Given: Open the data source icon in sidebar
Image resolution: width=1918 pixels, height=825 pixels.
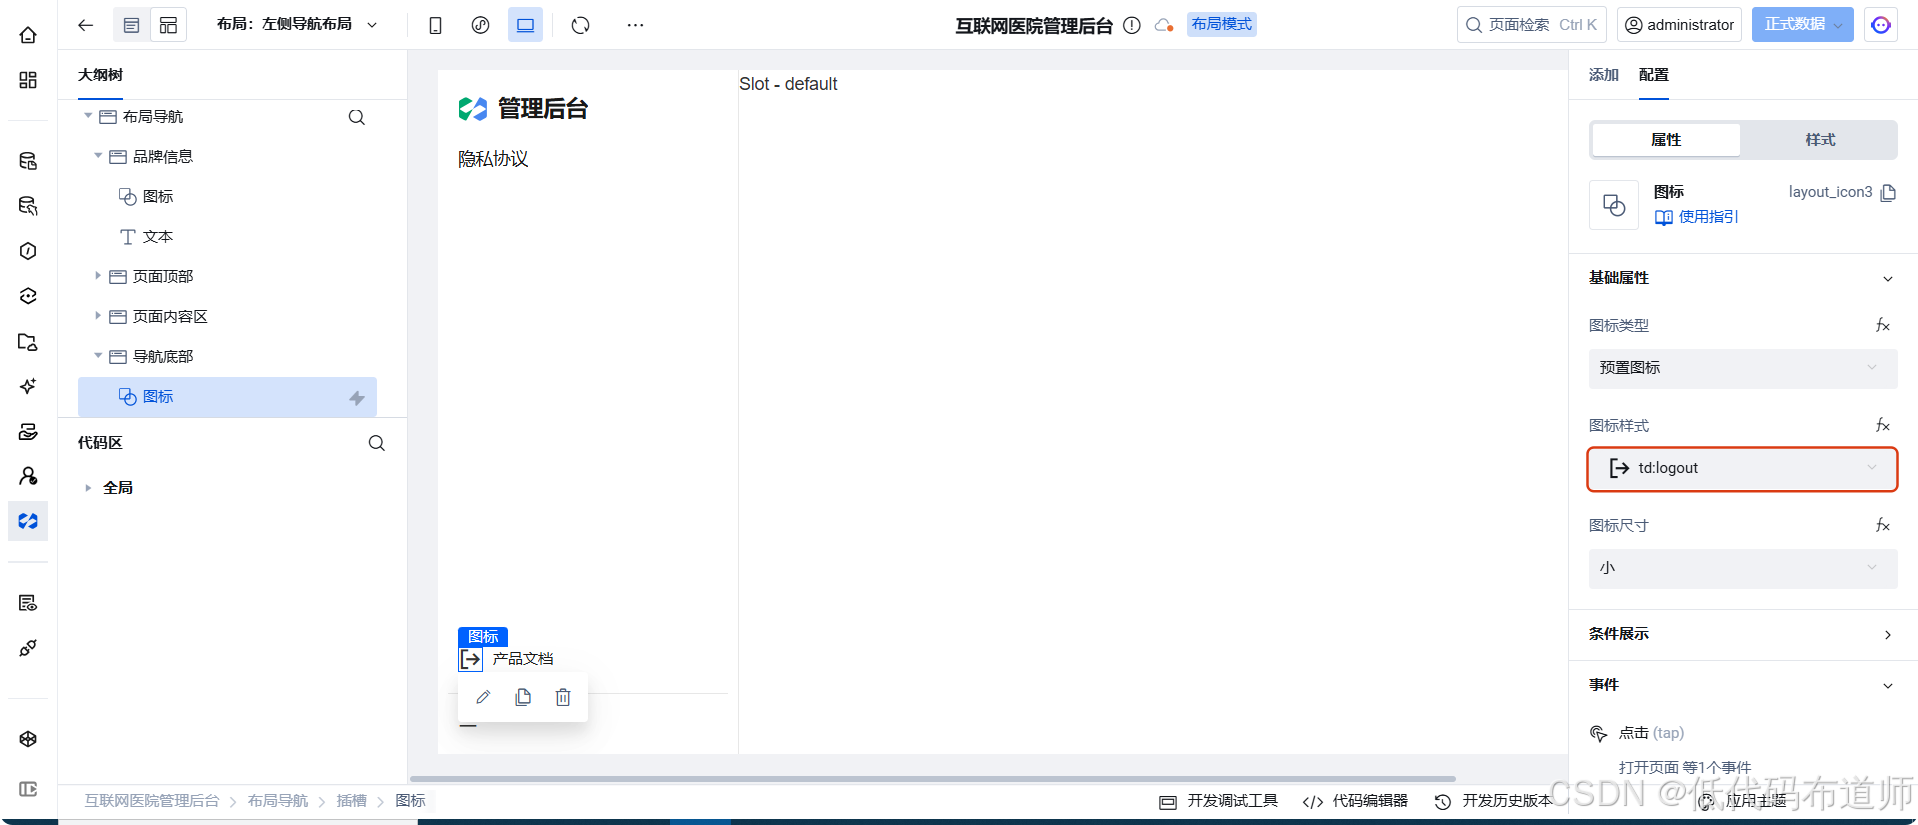Looking at the screenshot, I should 28,160.
